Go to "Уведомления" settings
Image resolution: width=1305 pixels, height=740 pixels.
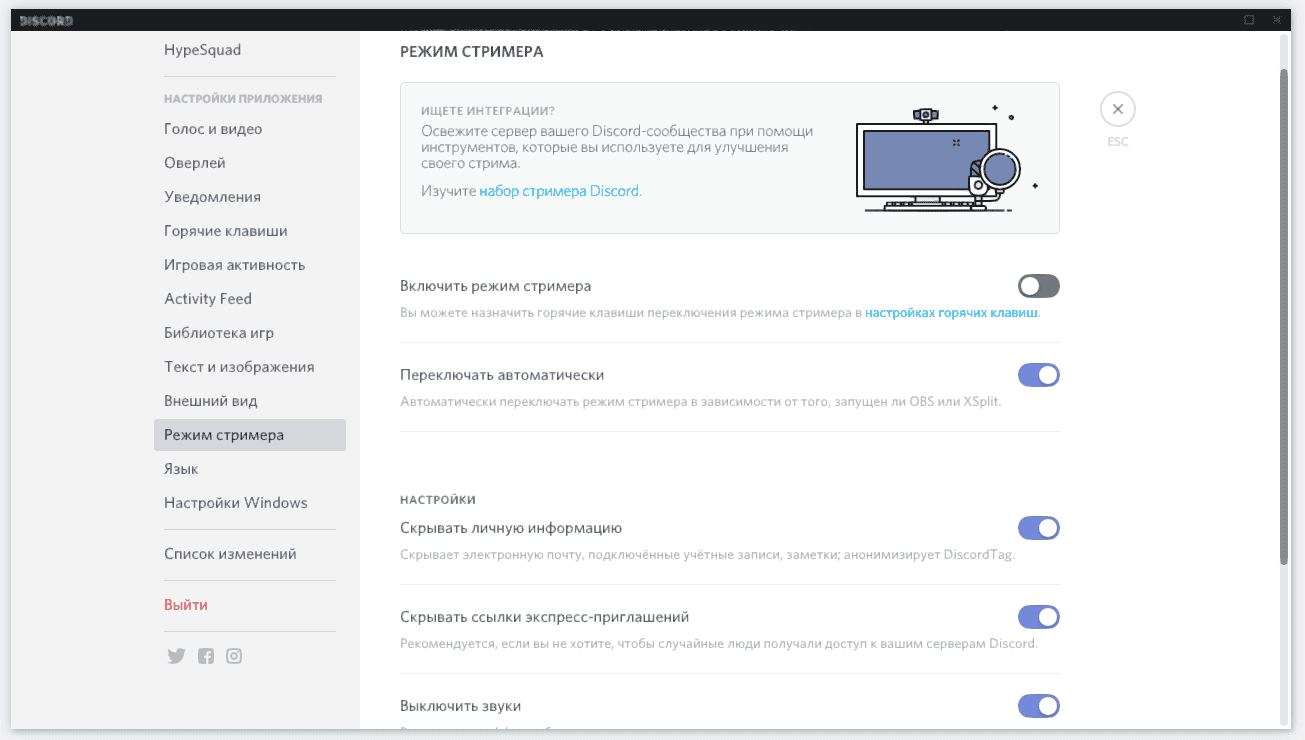pyautogui.click(x=250, y=197)
